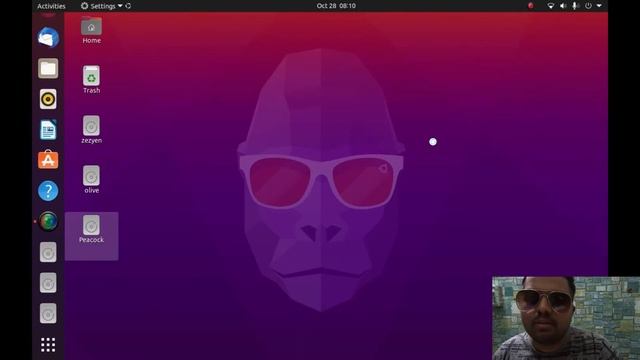Launch the Files manager from the dock
Image resolution: width=640 pixels, height=360 pixels.
point(48,68)
